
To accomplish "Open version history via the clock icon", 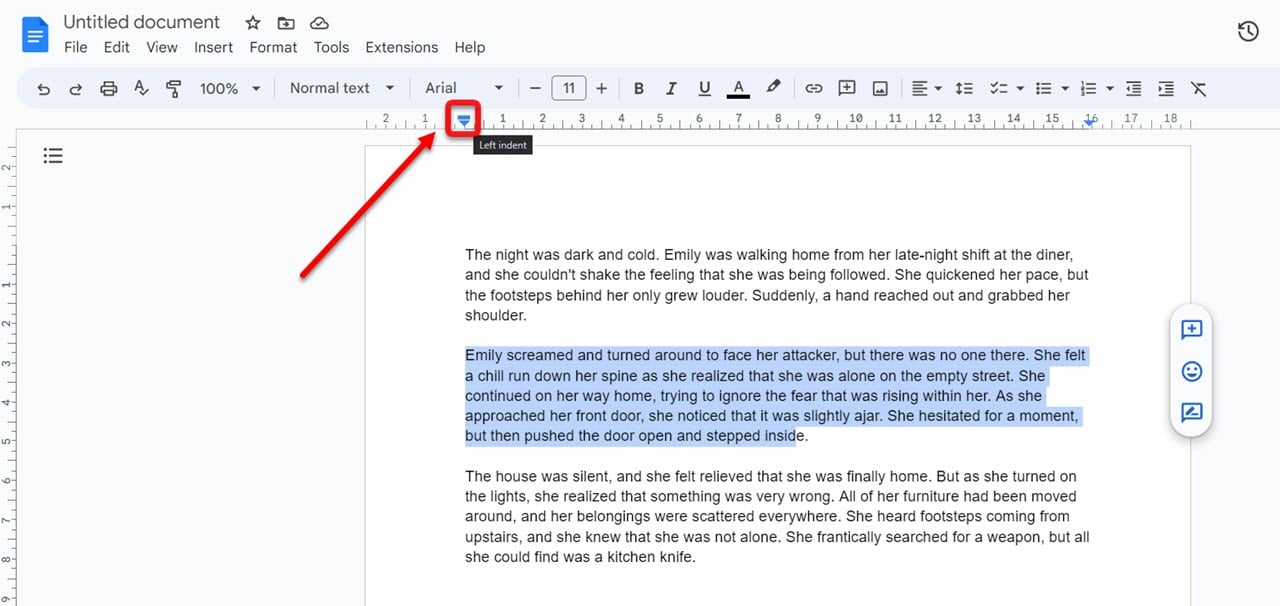I will tap(1248, 31).
